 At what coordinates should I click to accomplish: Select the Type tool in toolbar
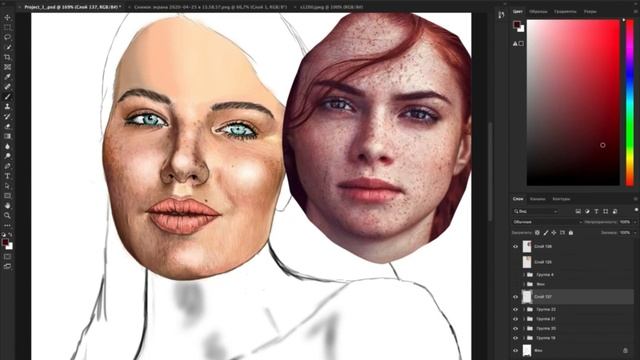pyautogui.click(x=7, y=176)
